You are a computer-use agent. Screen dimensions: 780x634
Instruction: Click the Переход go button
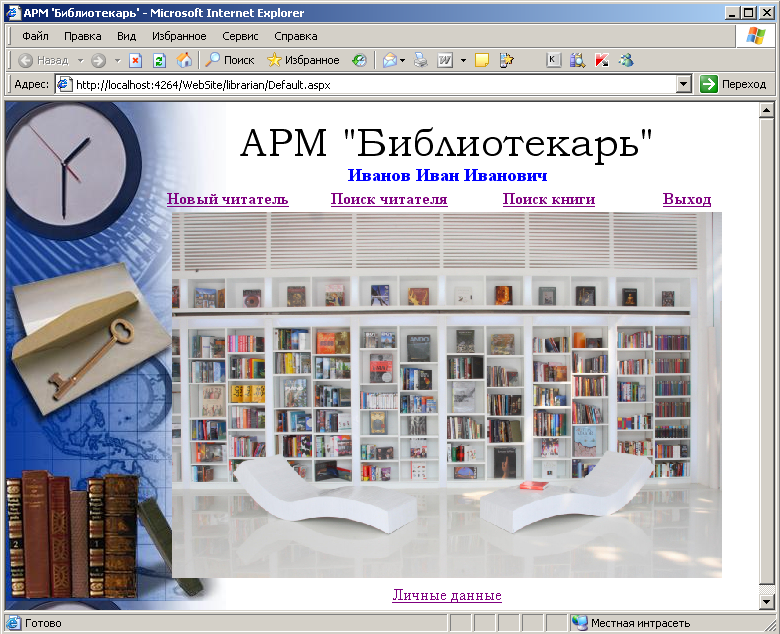point(733,84)
